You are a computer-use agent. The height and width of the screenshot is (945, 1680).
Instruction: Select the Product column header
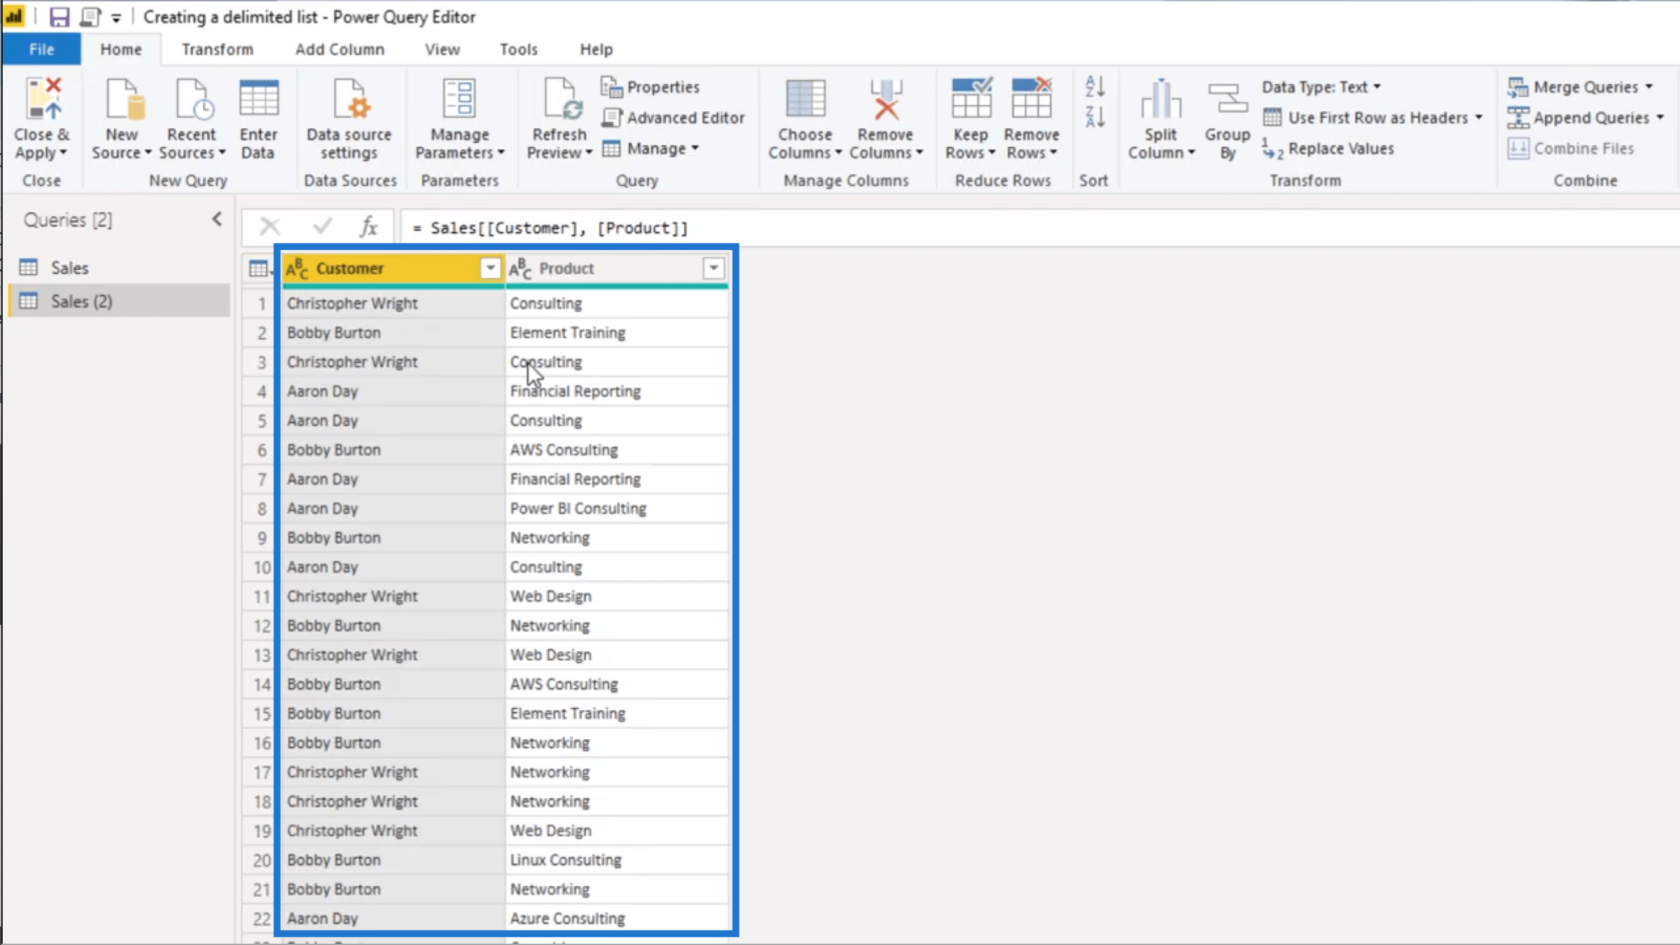pyautogui.click(x=617, y=268)
